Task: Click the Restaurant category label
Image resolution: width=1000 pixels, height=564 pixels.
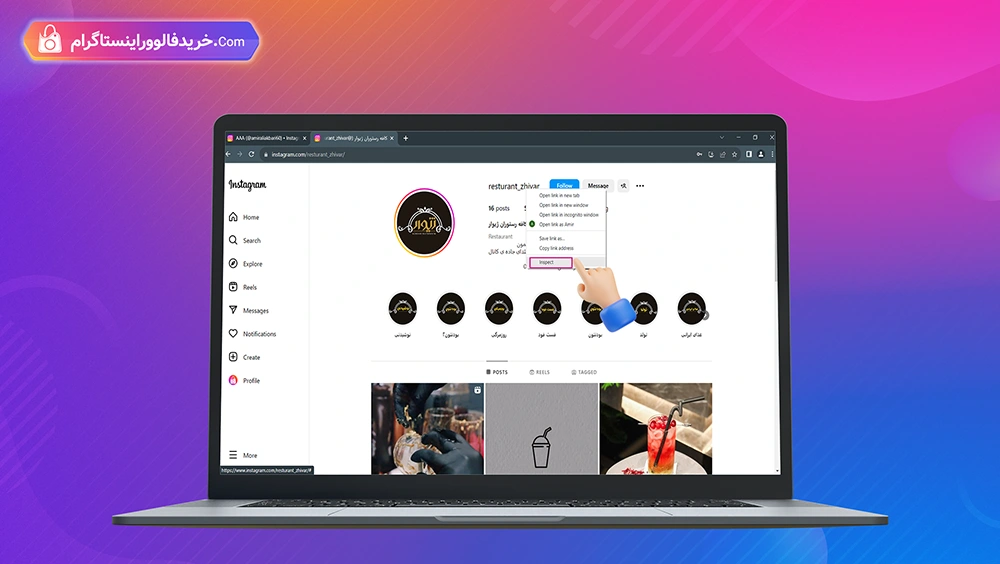Action: pos(500,237)
